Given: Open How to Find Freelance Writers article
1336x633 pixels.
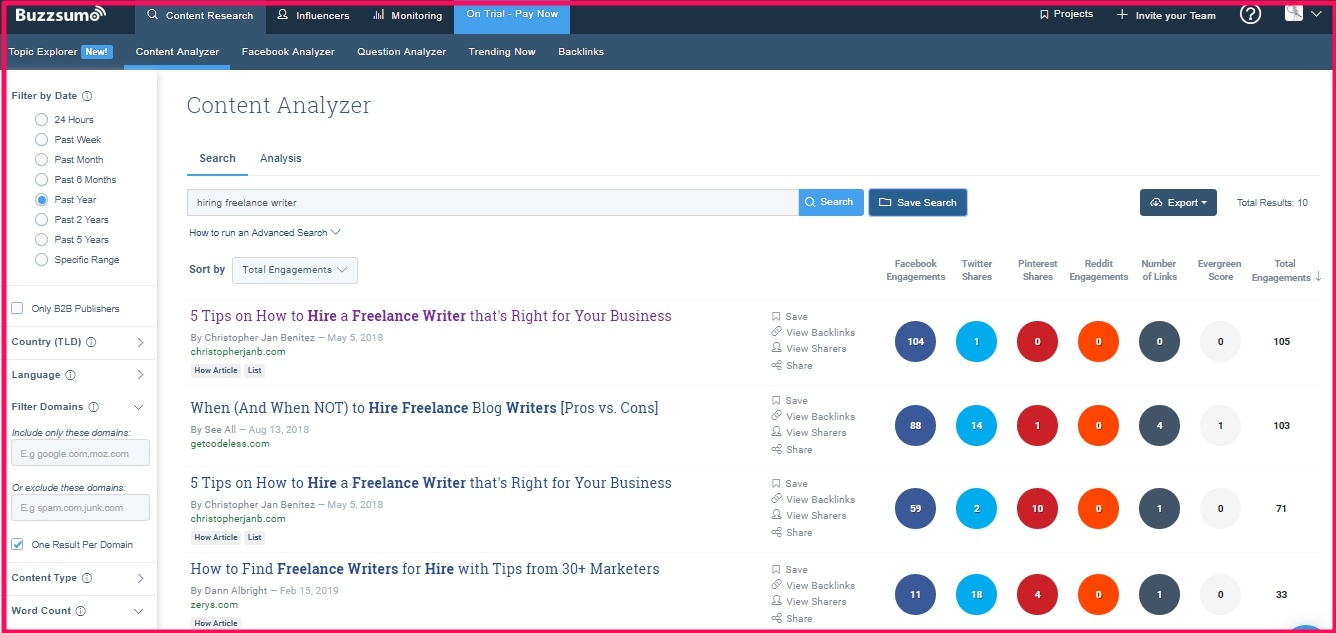Looking at the screenshot, I should (x=425, y=569).
